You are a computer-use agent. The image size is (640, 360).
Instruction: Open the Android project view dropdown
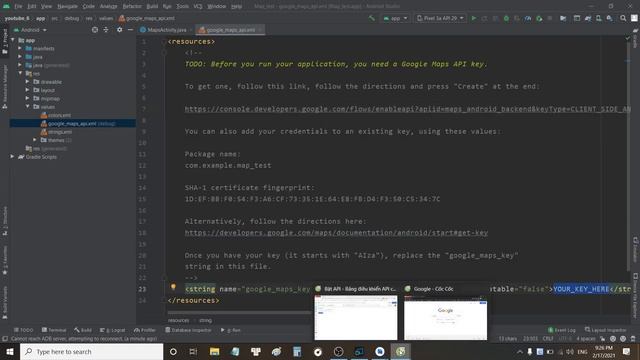(x=31, y=30)
